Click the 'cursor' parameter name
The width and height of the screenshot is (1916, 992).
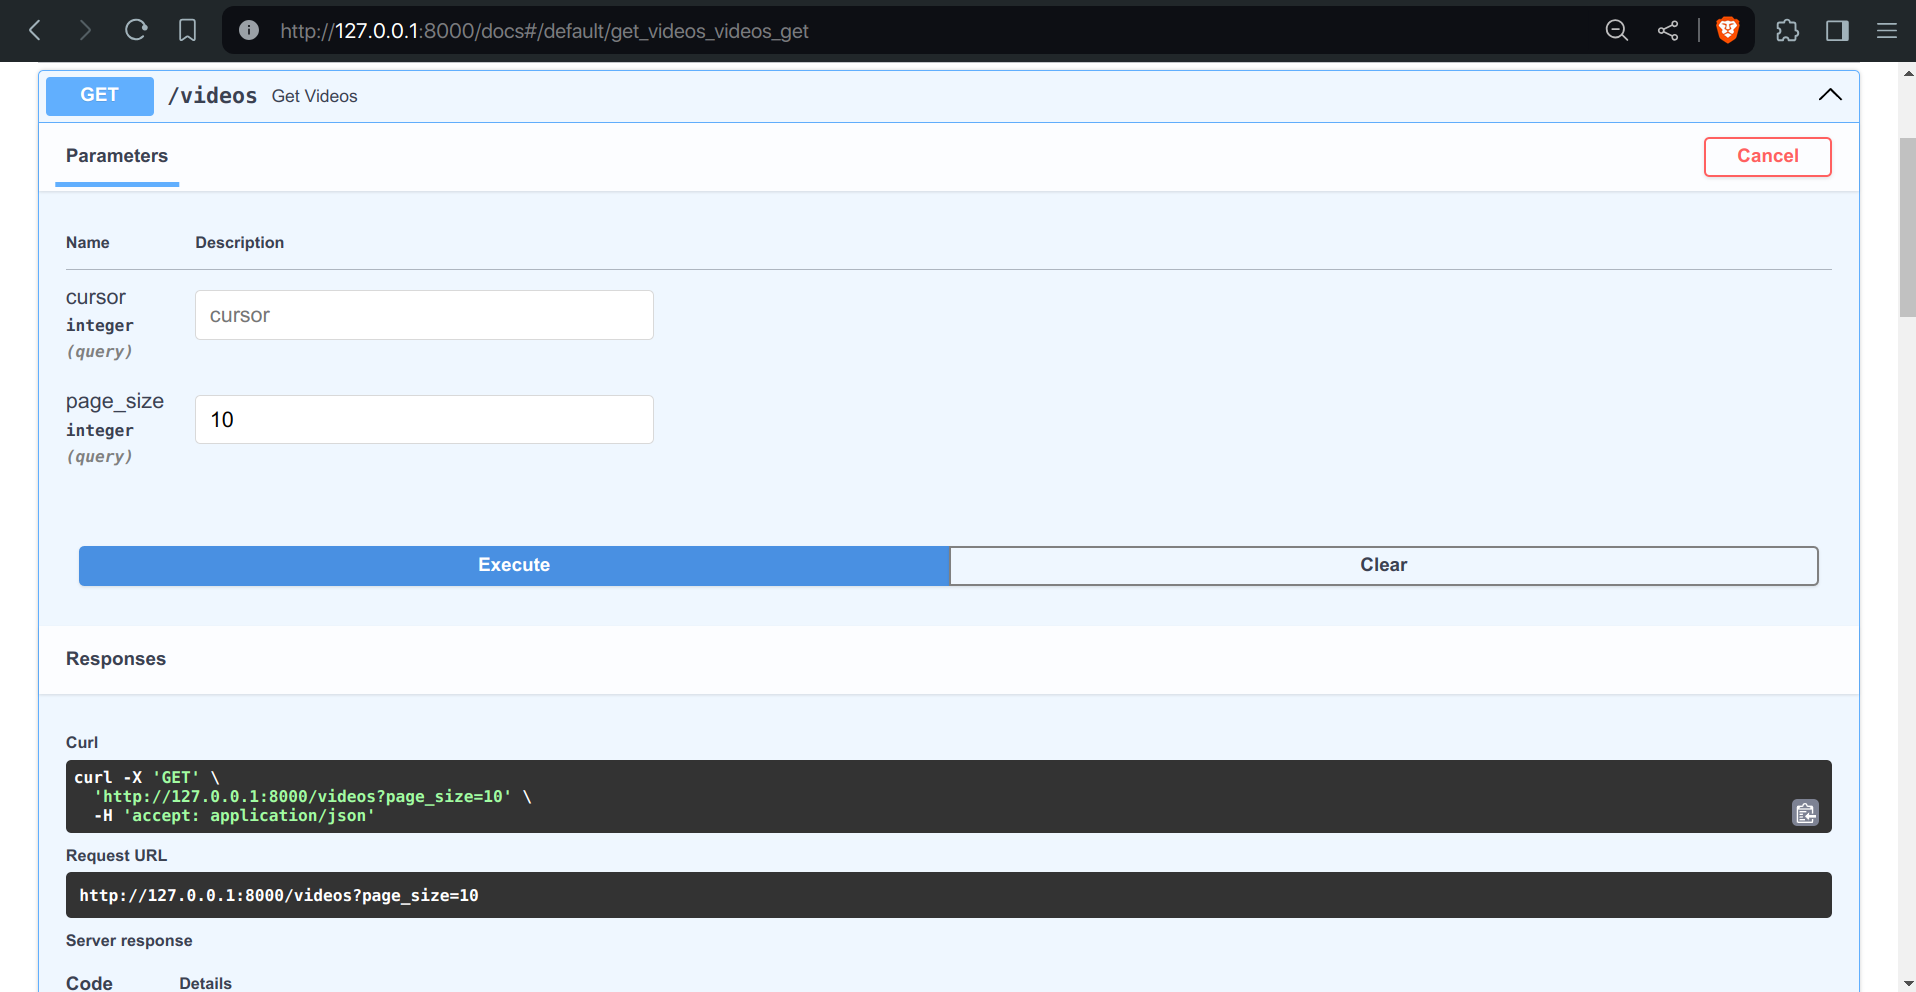(96, 298)
